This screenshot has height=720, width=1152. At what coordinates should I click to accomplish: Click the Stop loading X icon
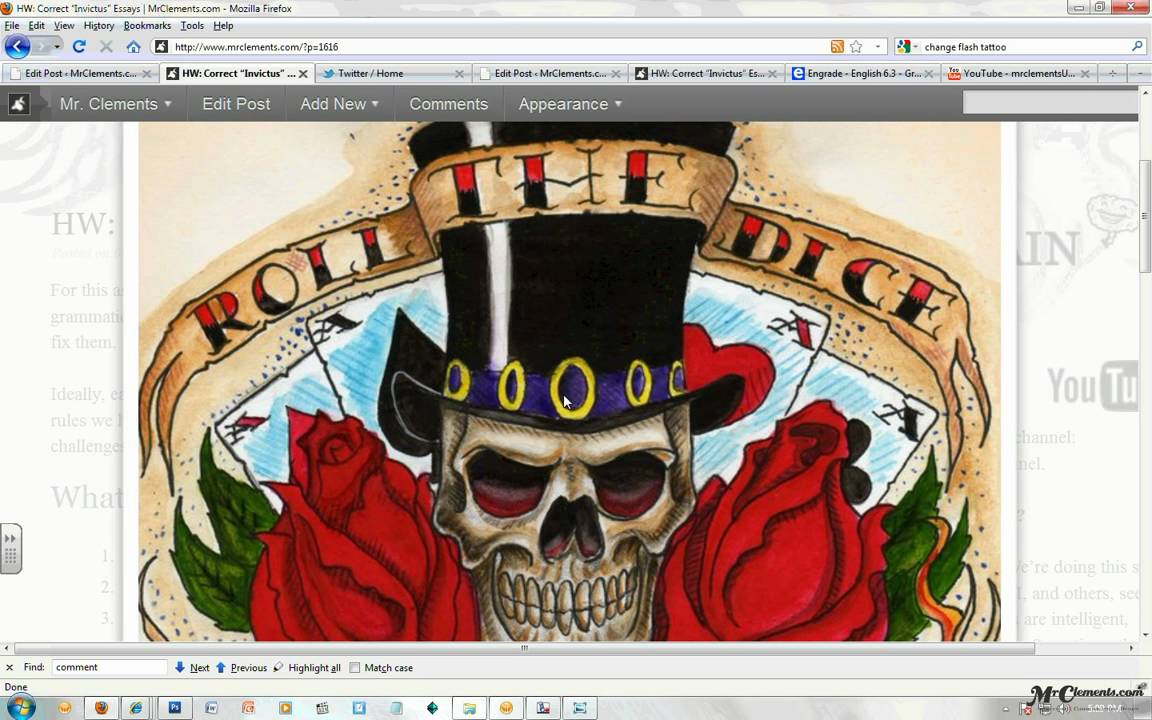click(x=106, y=46)
